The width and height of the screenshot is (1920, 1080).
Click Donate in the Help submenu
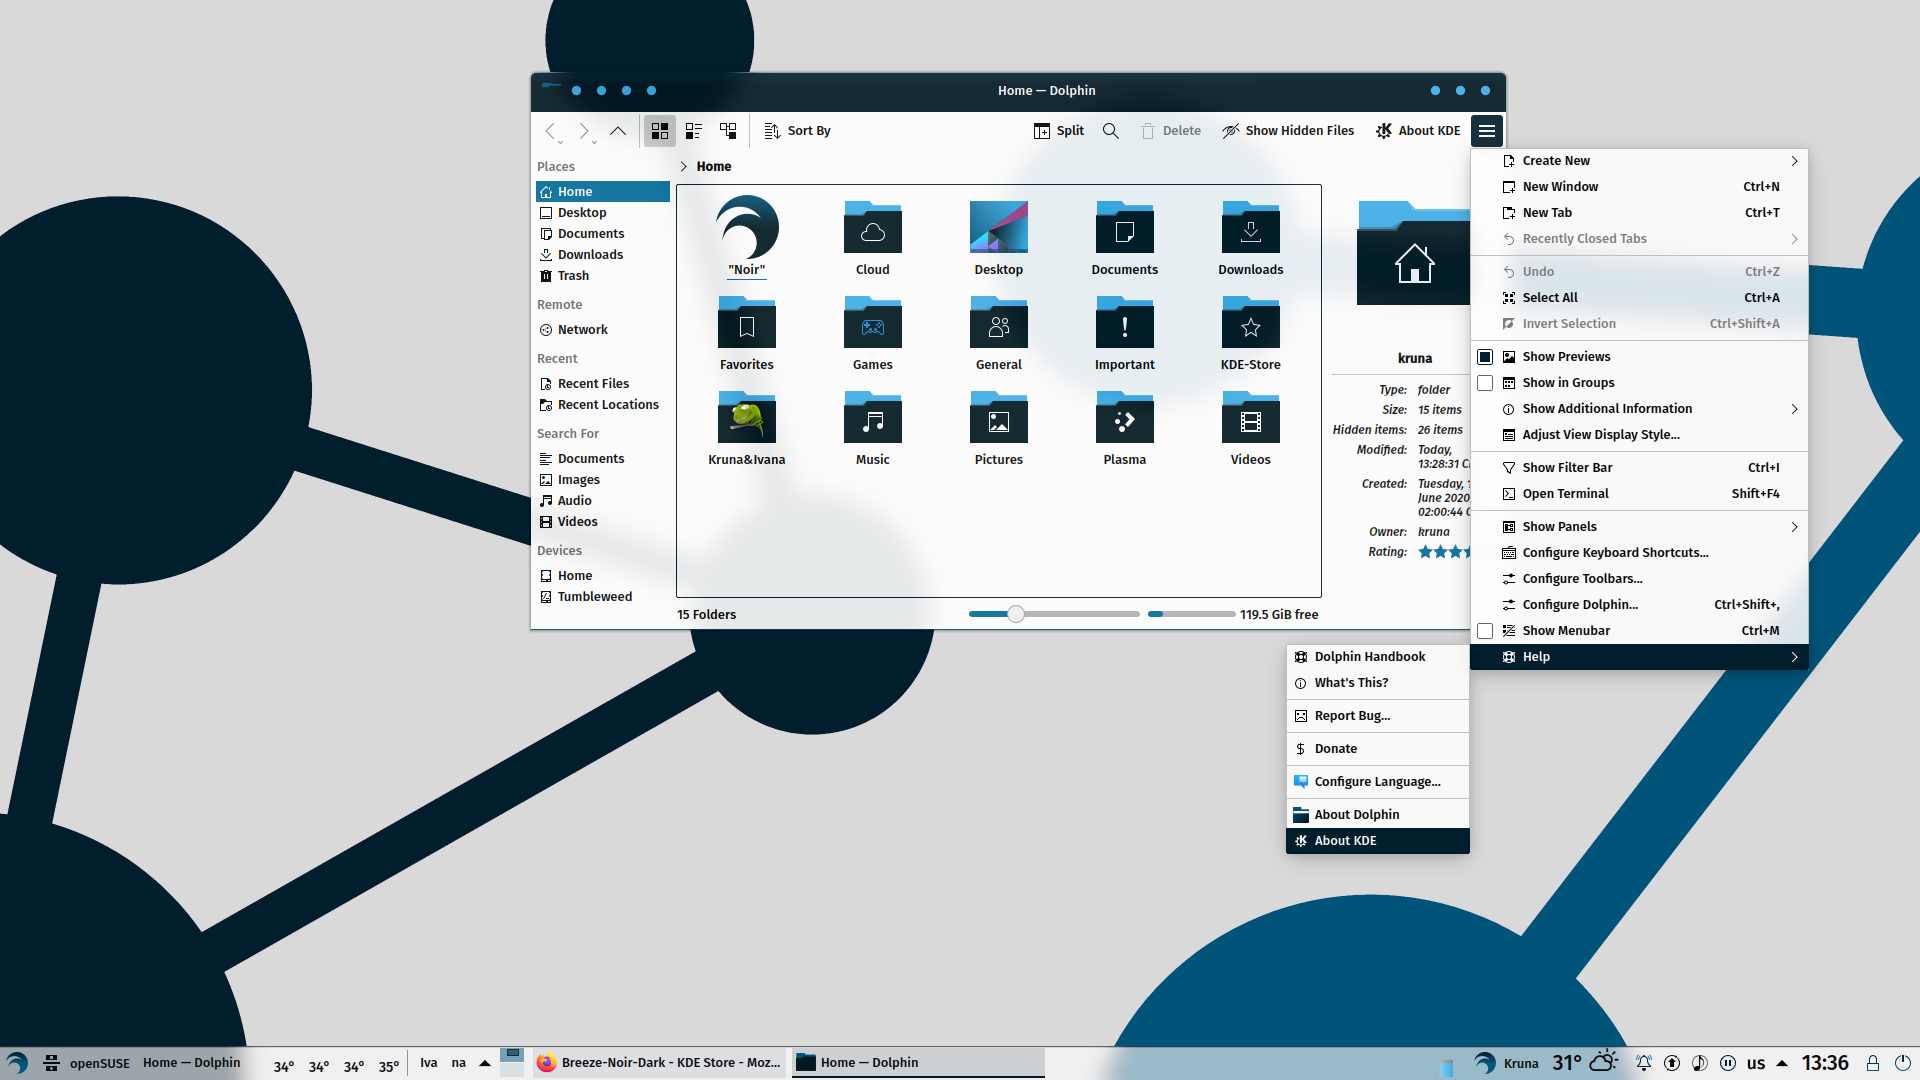pyautogui.click(x=1378, y=749)
